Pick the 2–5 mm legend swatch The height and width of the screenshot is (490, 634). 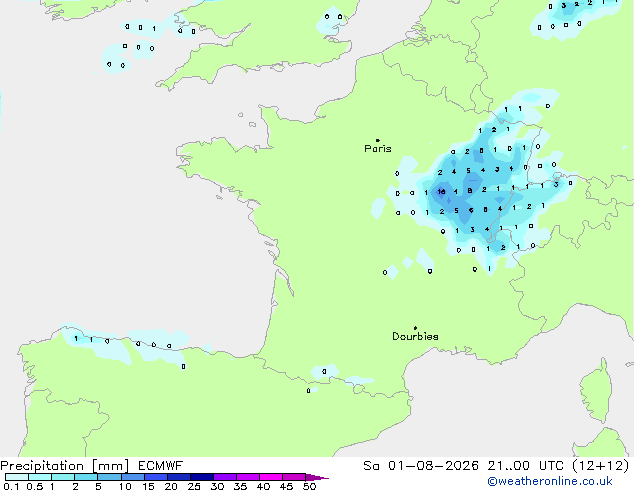point(86,477)
